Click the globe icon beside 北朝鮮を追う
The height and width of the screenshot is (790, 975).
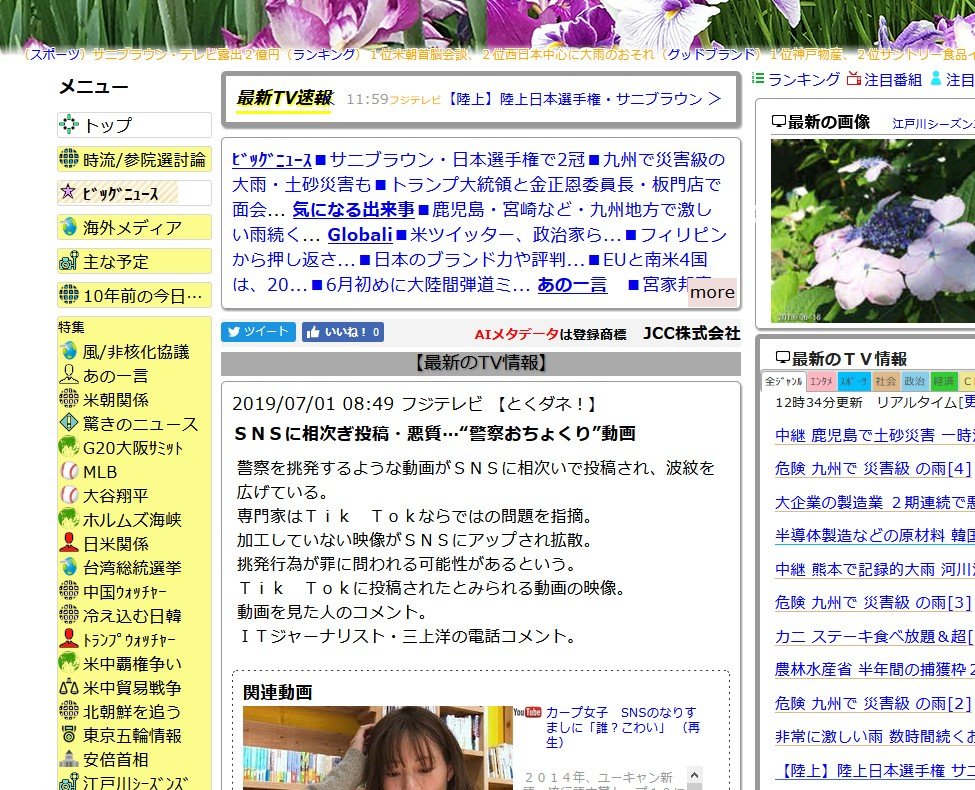click(68, 711)
